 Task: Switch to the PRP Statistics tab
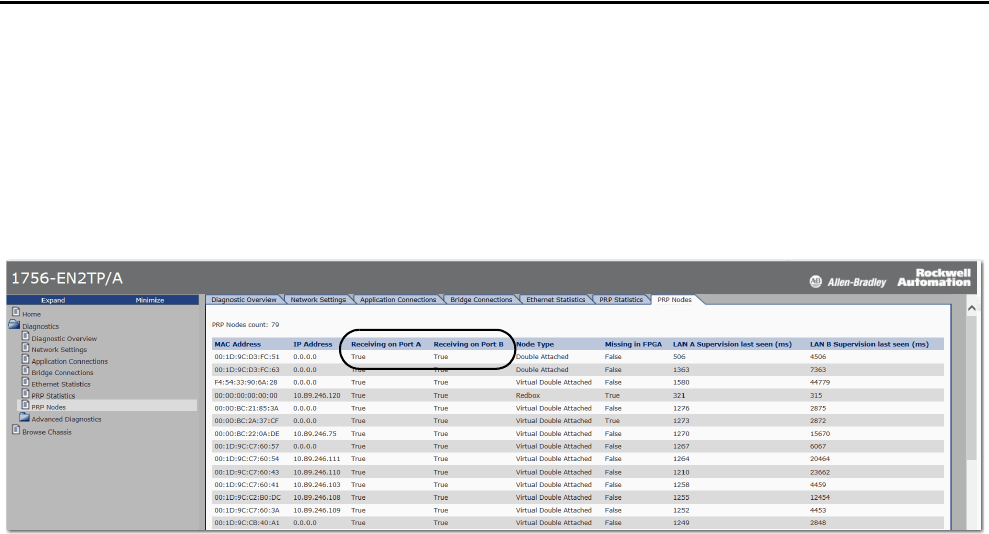coord(621,299)
